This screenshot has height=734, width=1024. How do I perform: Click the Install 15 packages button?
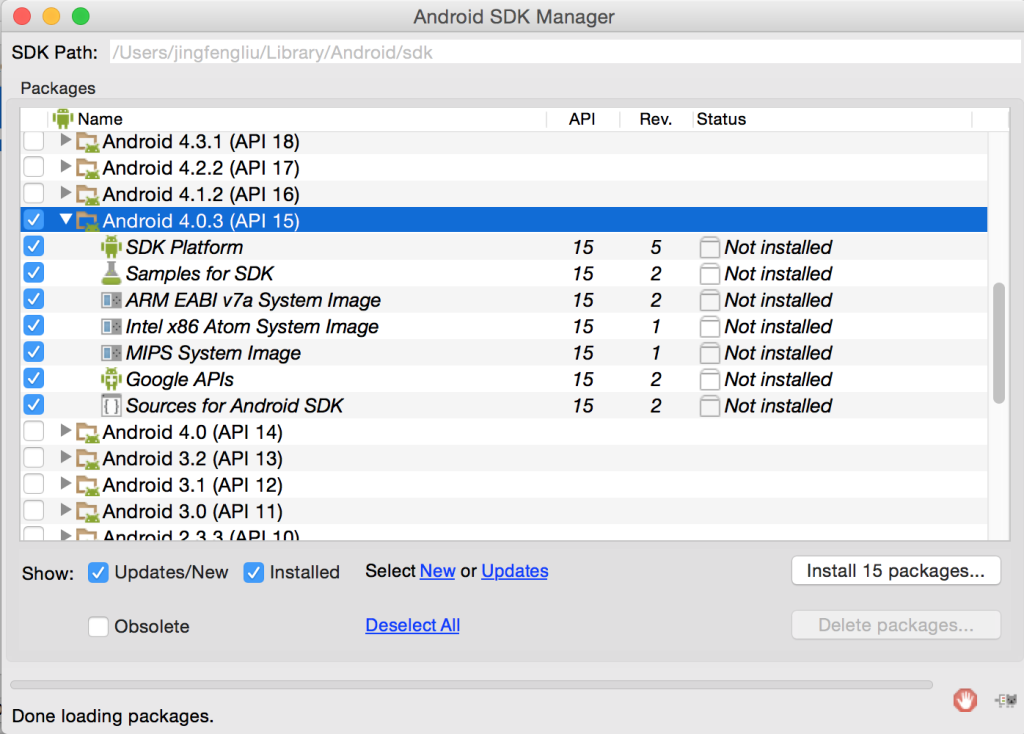[x=895, y=571]
